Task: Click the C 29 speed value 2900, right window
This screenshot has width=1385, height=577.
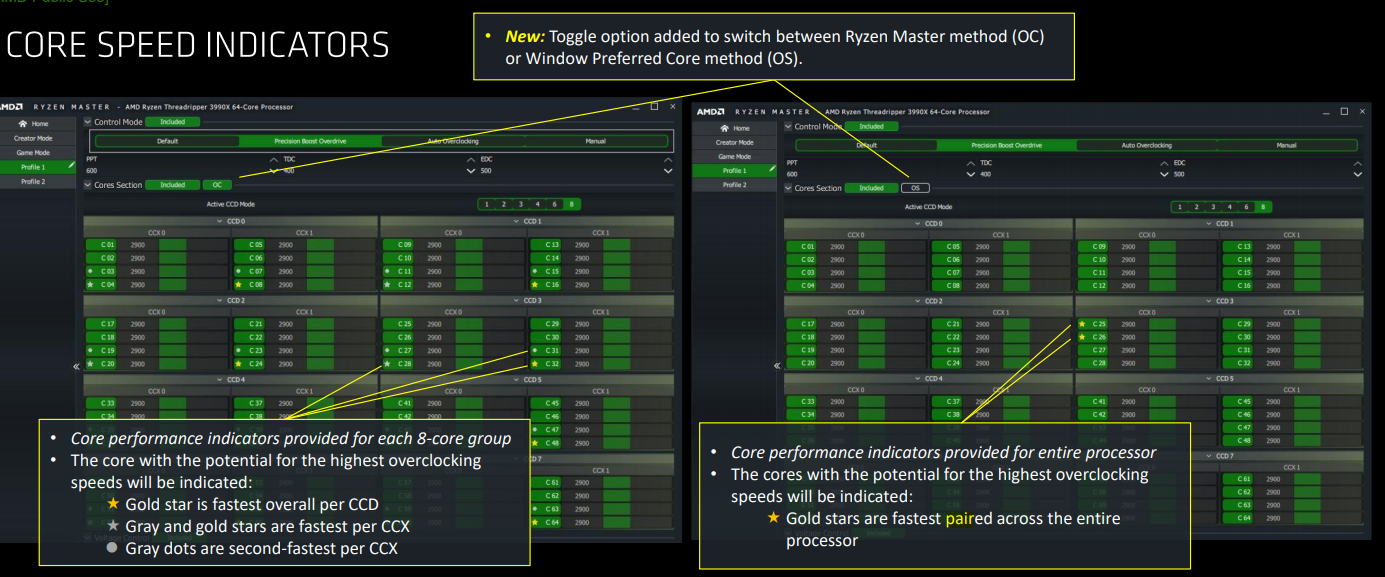Action: point(1275,324)
